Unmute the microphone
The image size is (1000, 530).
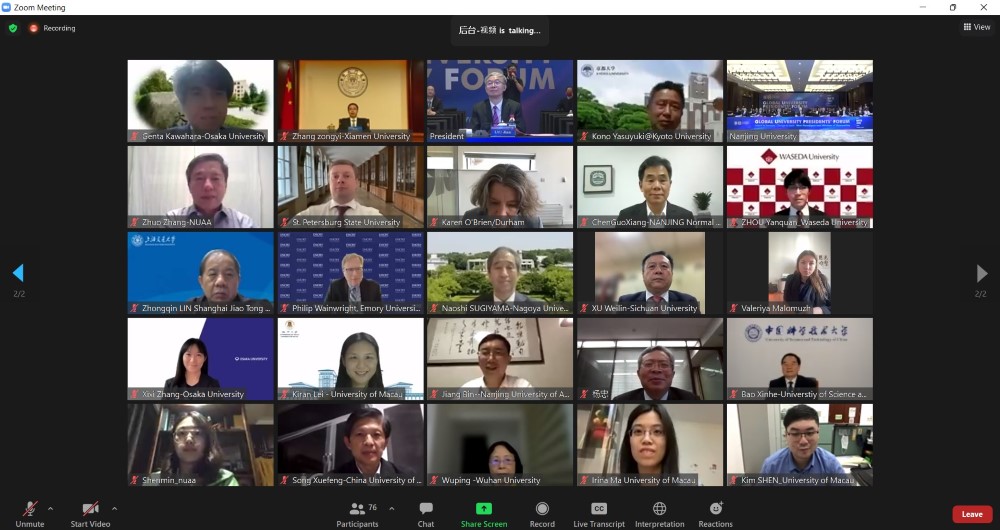pyautogui.click(x=30, y=510)
